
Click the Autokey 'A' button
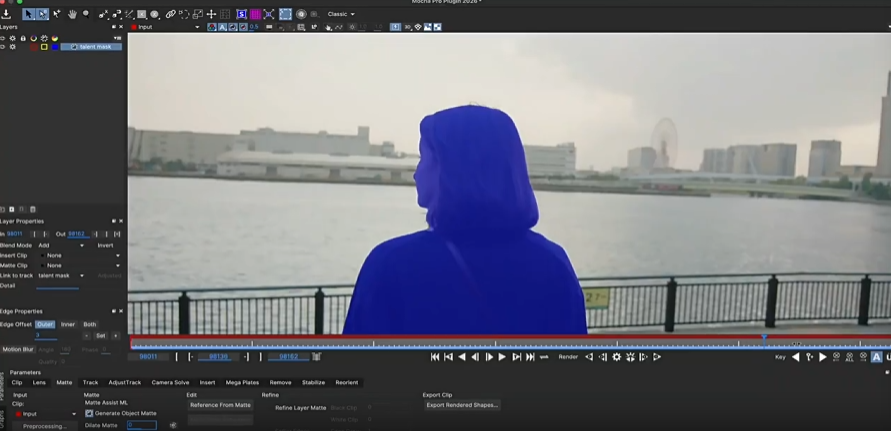pos(877,357)
